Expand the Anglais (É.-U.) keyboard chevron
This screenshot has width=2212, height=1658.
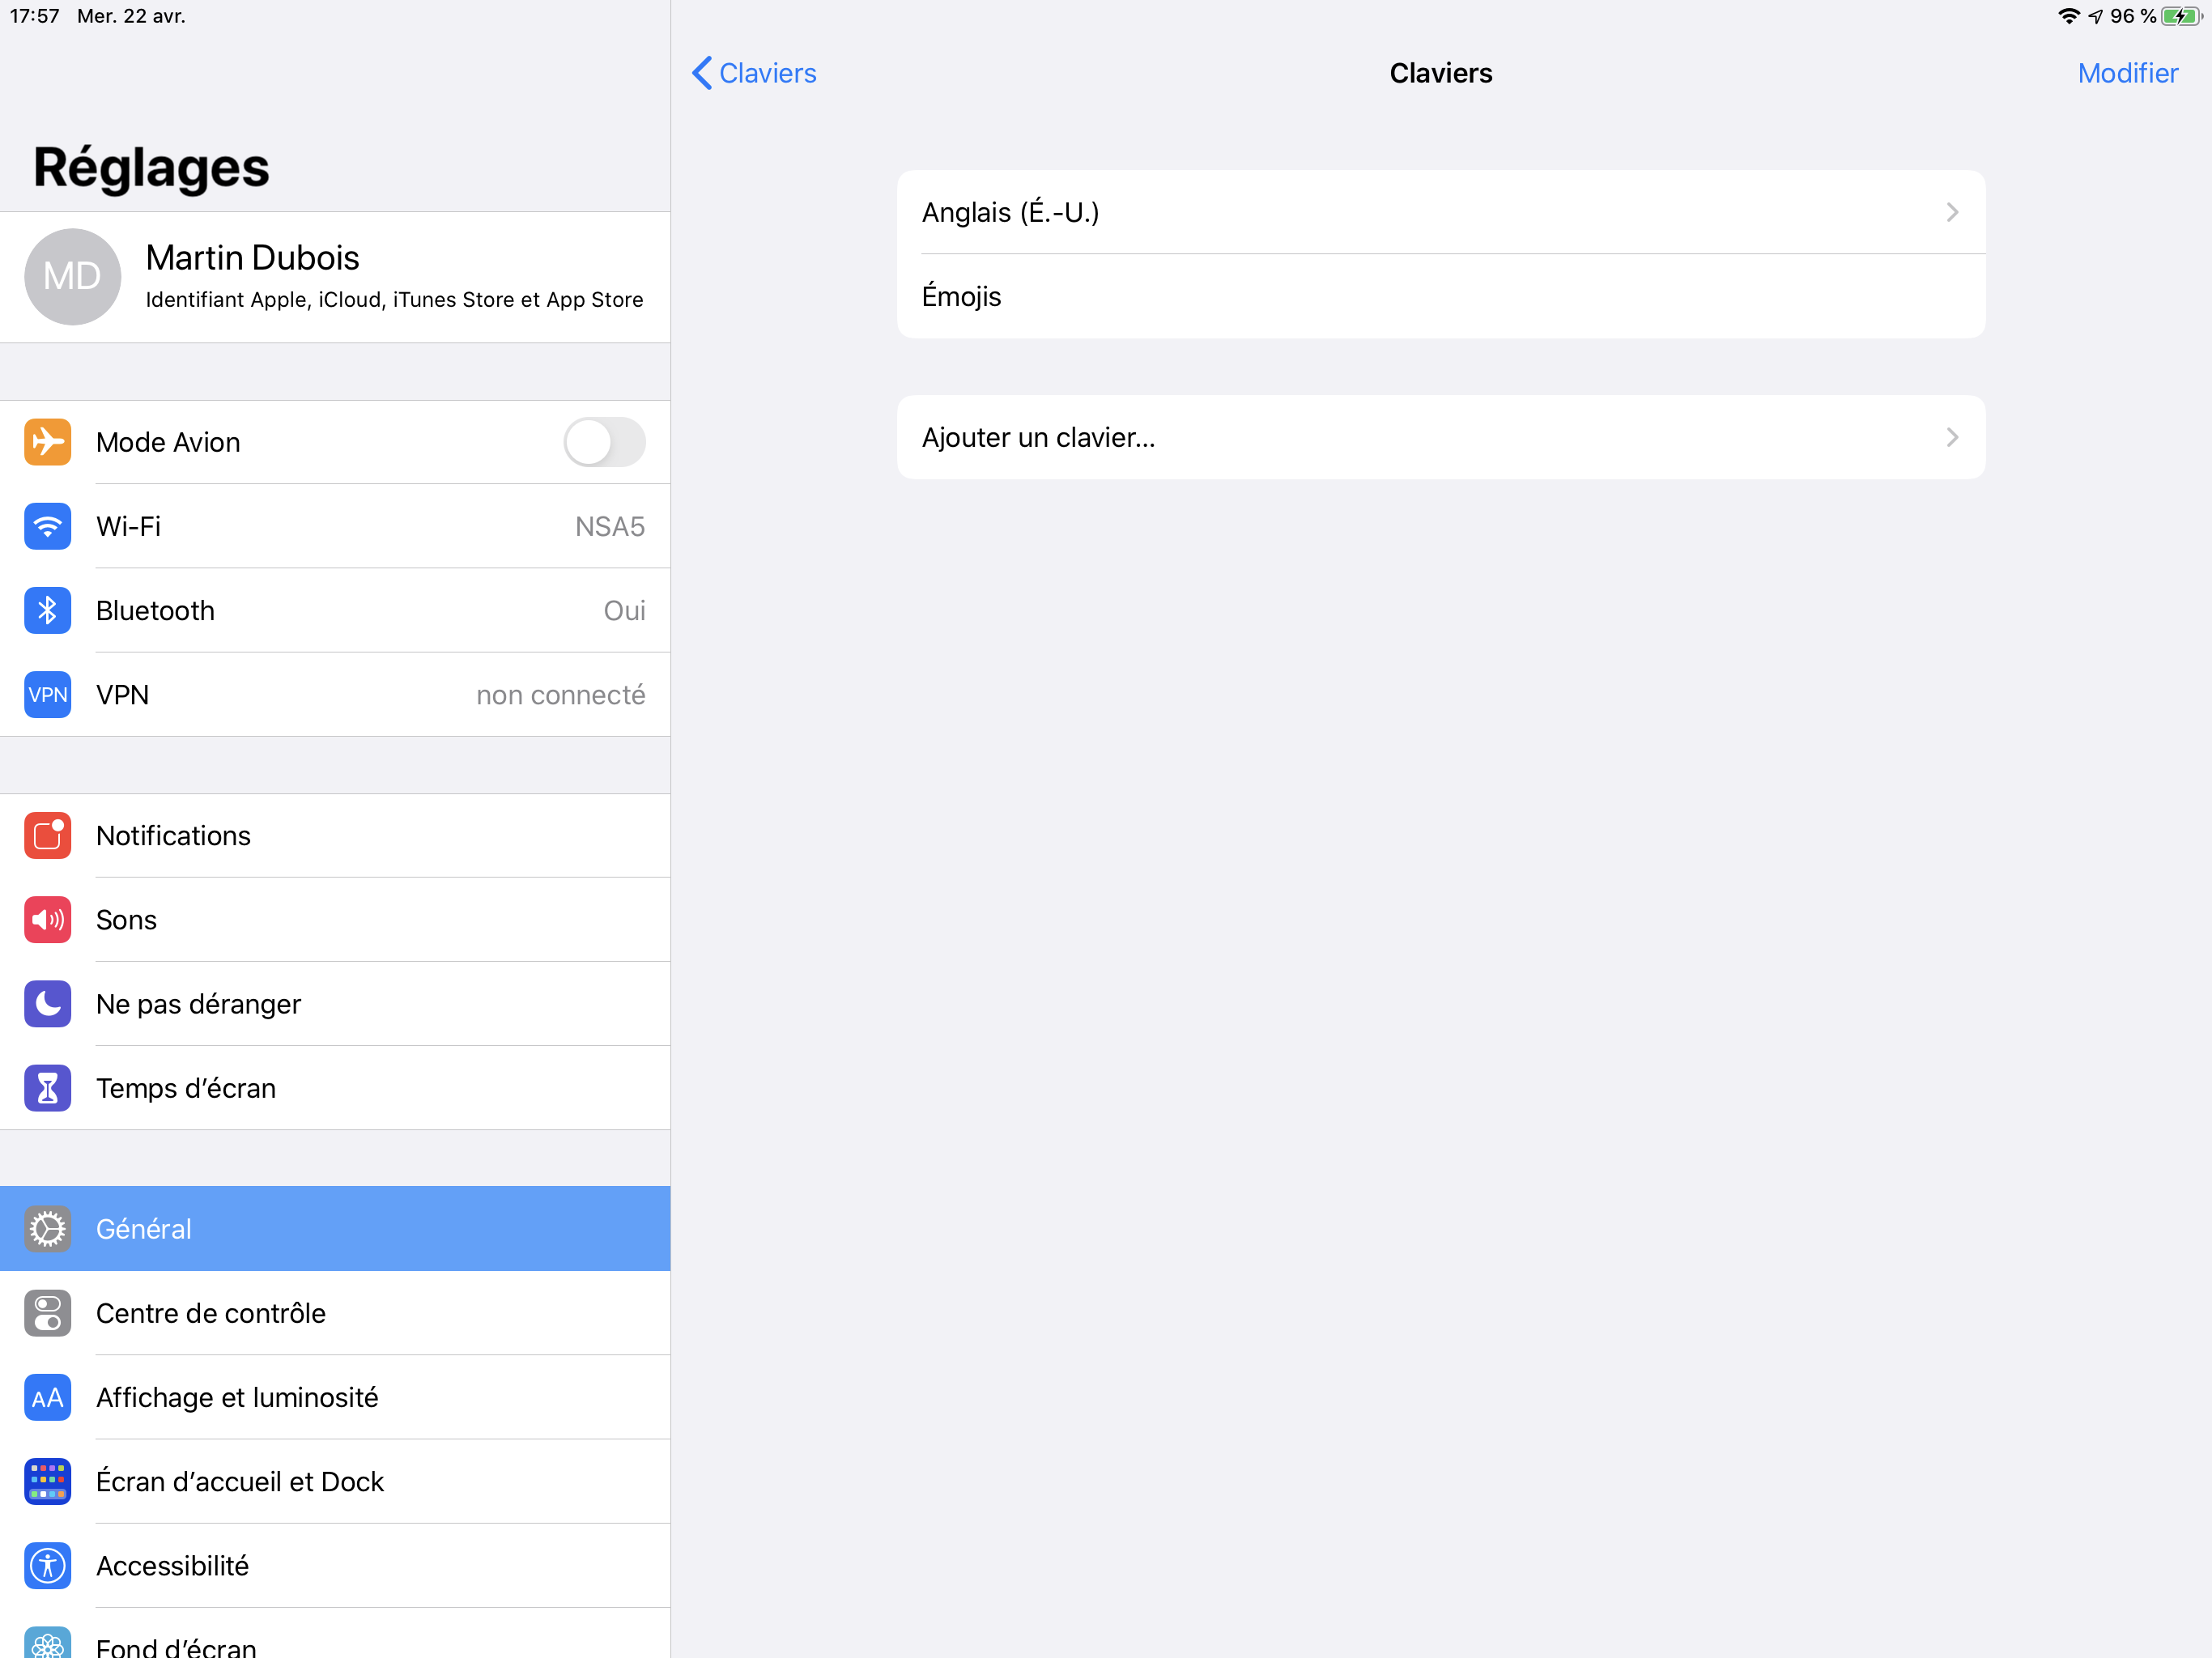click(1951, 212)
